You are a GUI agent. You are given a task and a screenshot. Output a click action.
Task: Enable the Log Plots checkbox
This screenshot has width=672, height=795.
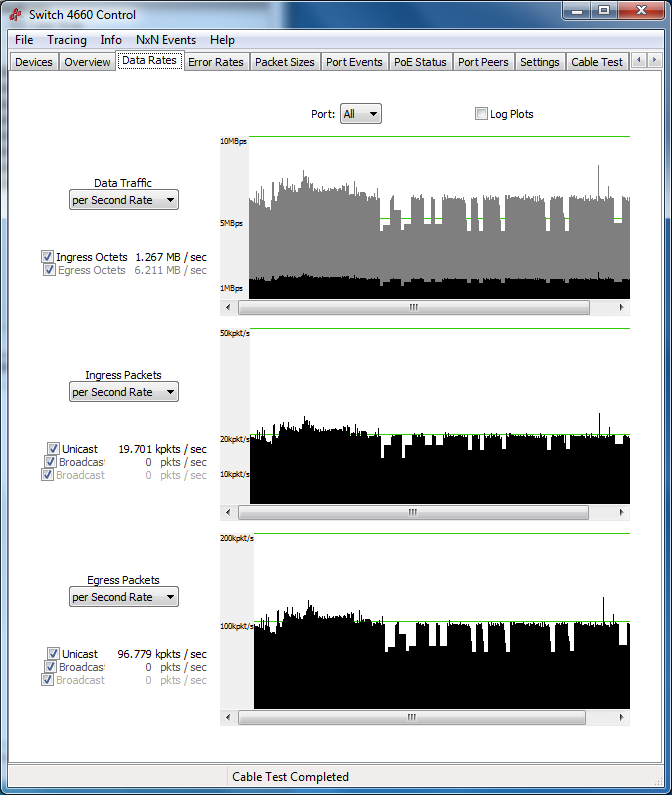pyautogui.click(x=482, y=114)
